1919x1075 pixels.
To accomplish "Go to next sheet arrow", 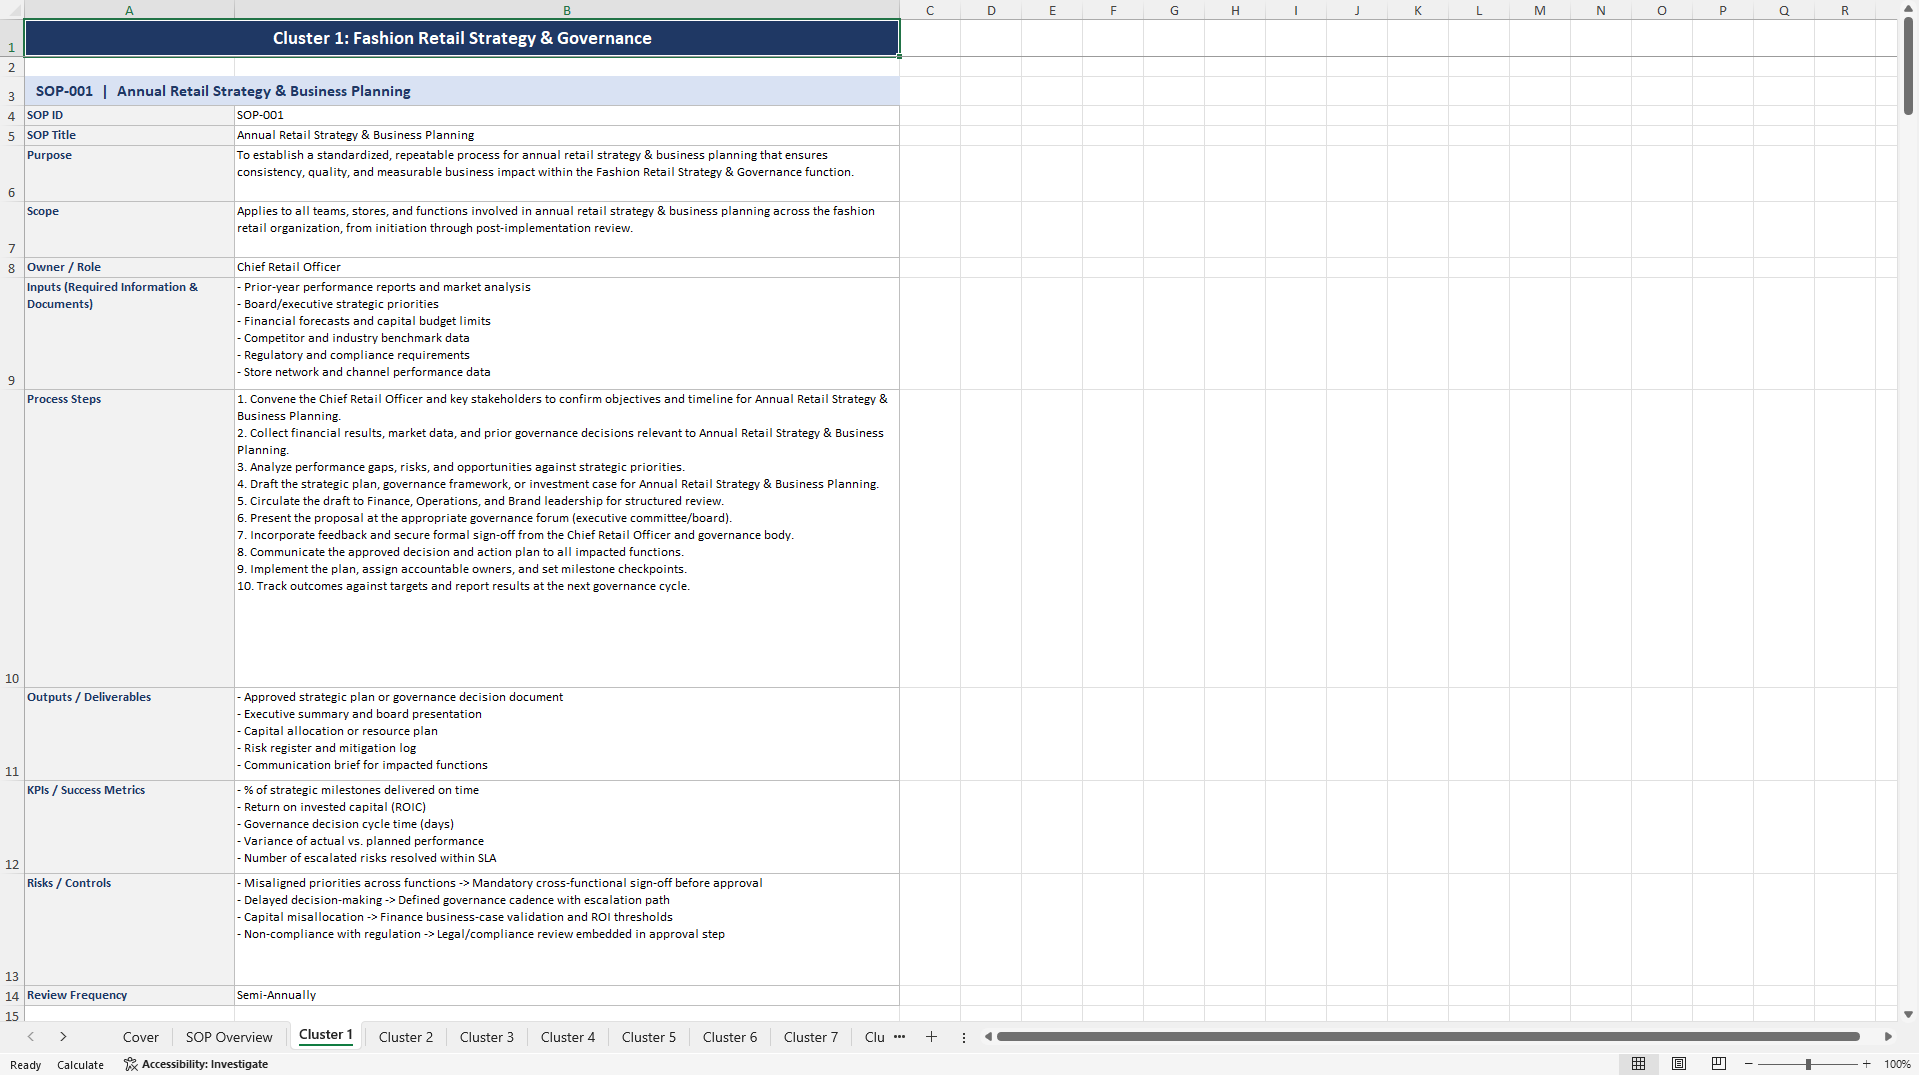I will (63, 1037).
